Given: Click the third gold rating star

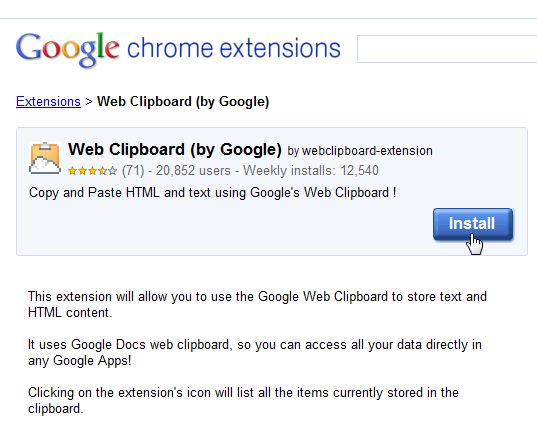Looking at the screenshot, I should pos(92,171).
